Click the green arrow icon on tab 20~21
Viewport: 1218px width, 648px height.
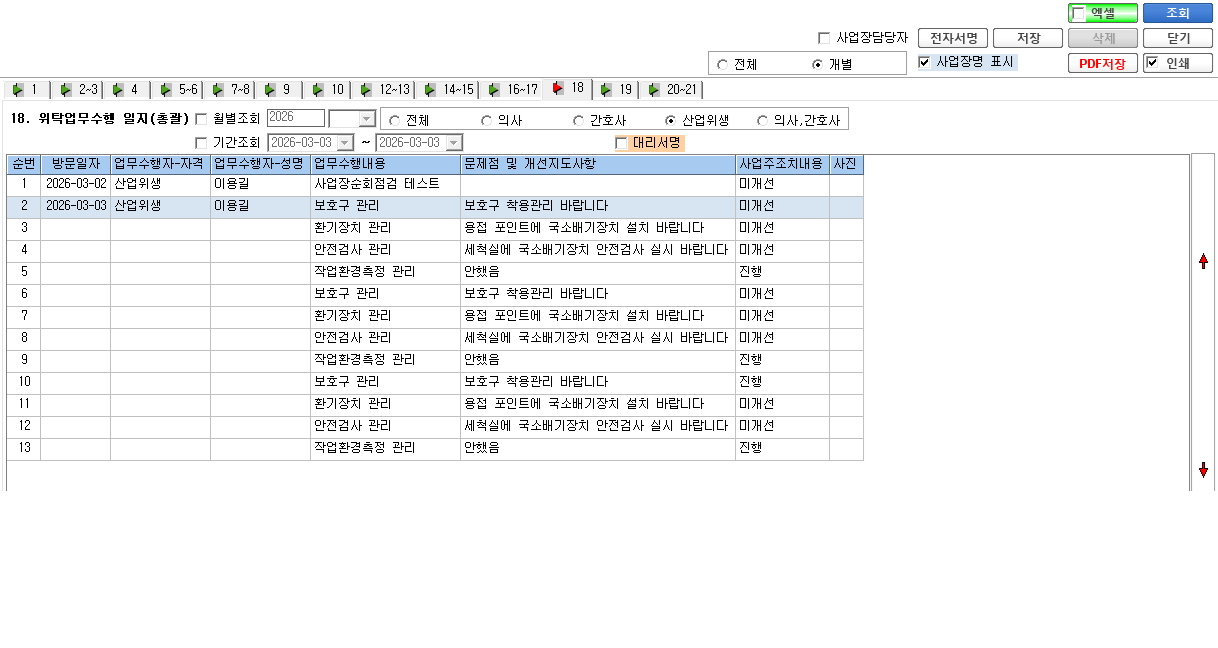654,89
